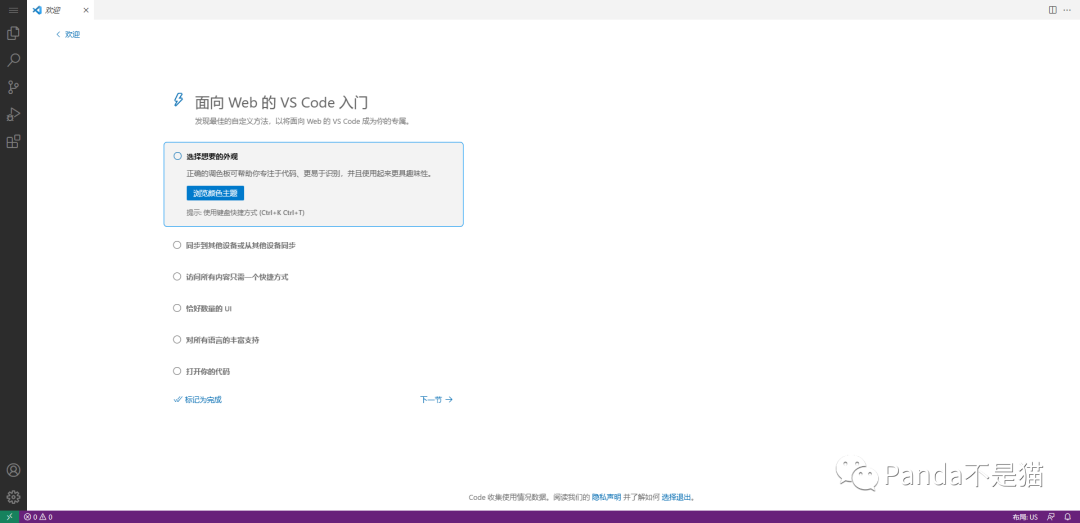Toggle the 对所有语言的丰富支持 step circle

coord(177,340)
